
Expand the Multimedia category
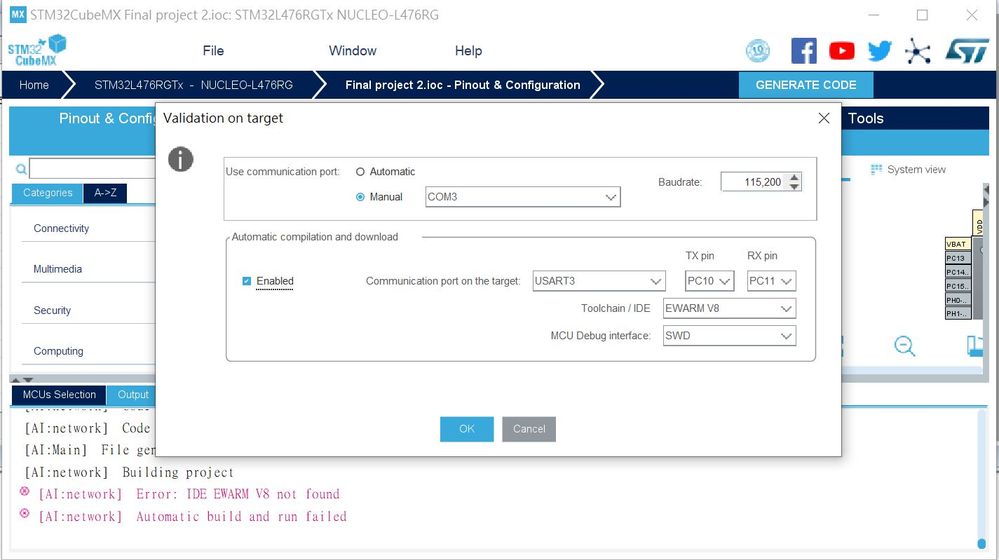57,269
